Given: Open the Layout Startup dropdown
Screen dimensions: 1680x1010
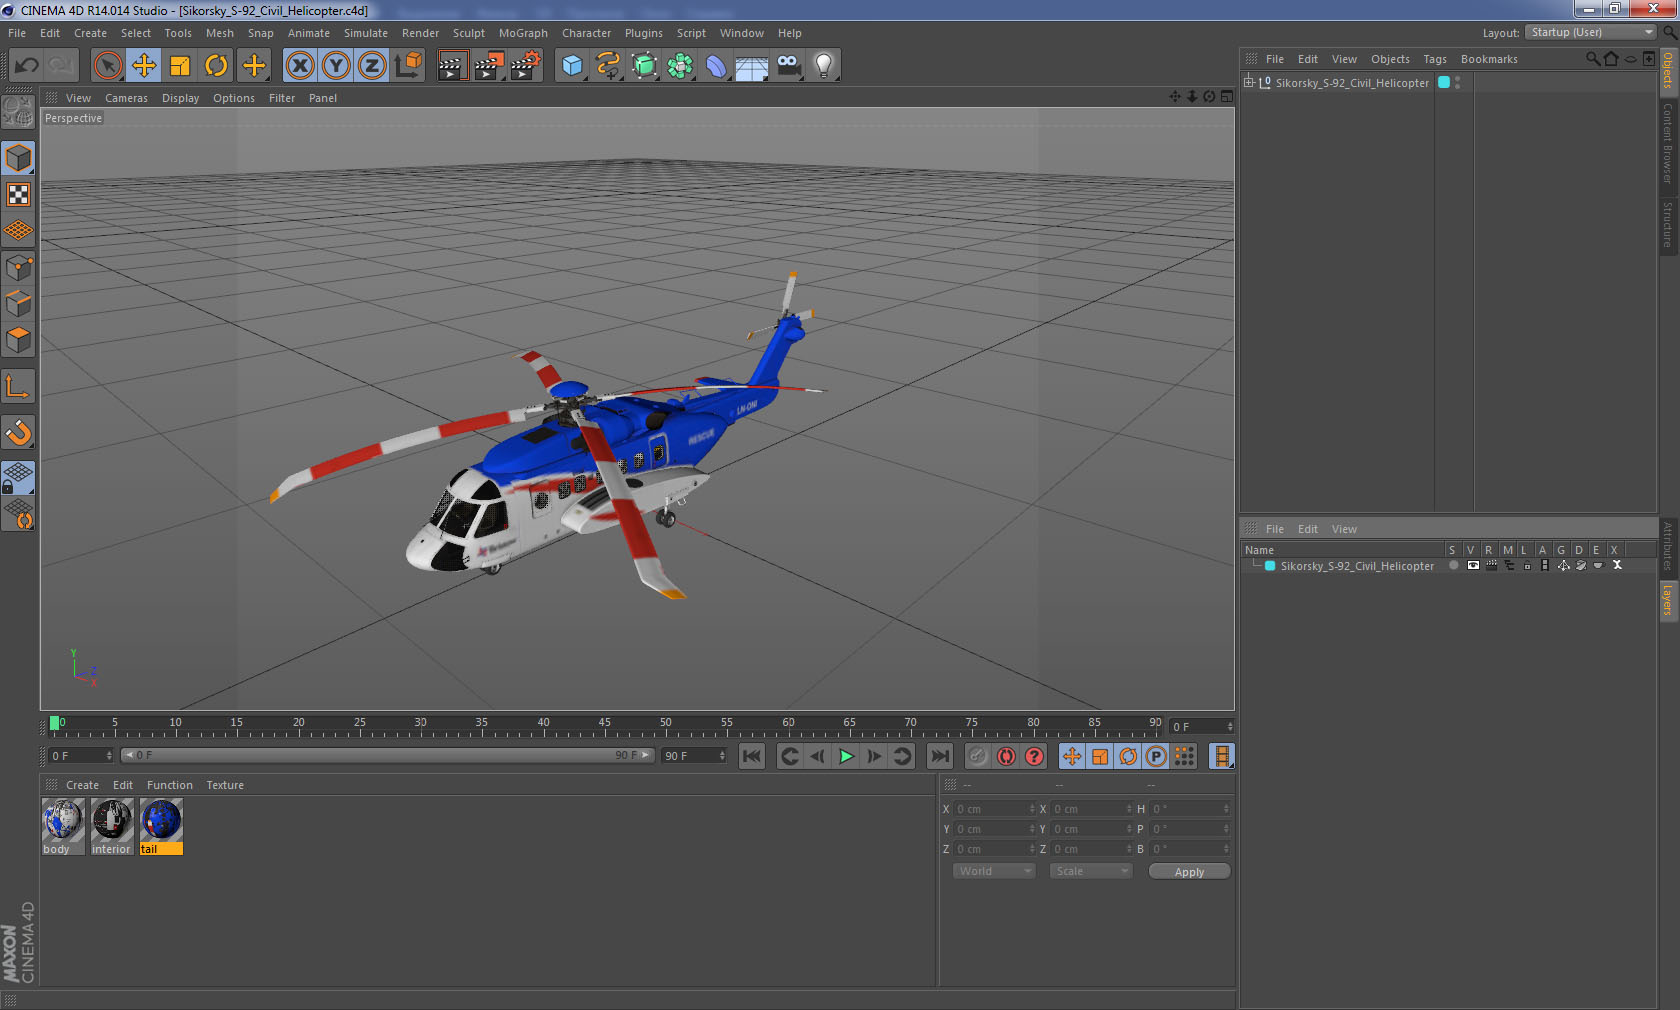Looking at the screenshot, I should point(1591,32).
